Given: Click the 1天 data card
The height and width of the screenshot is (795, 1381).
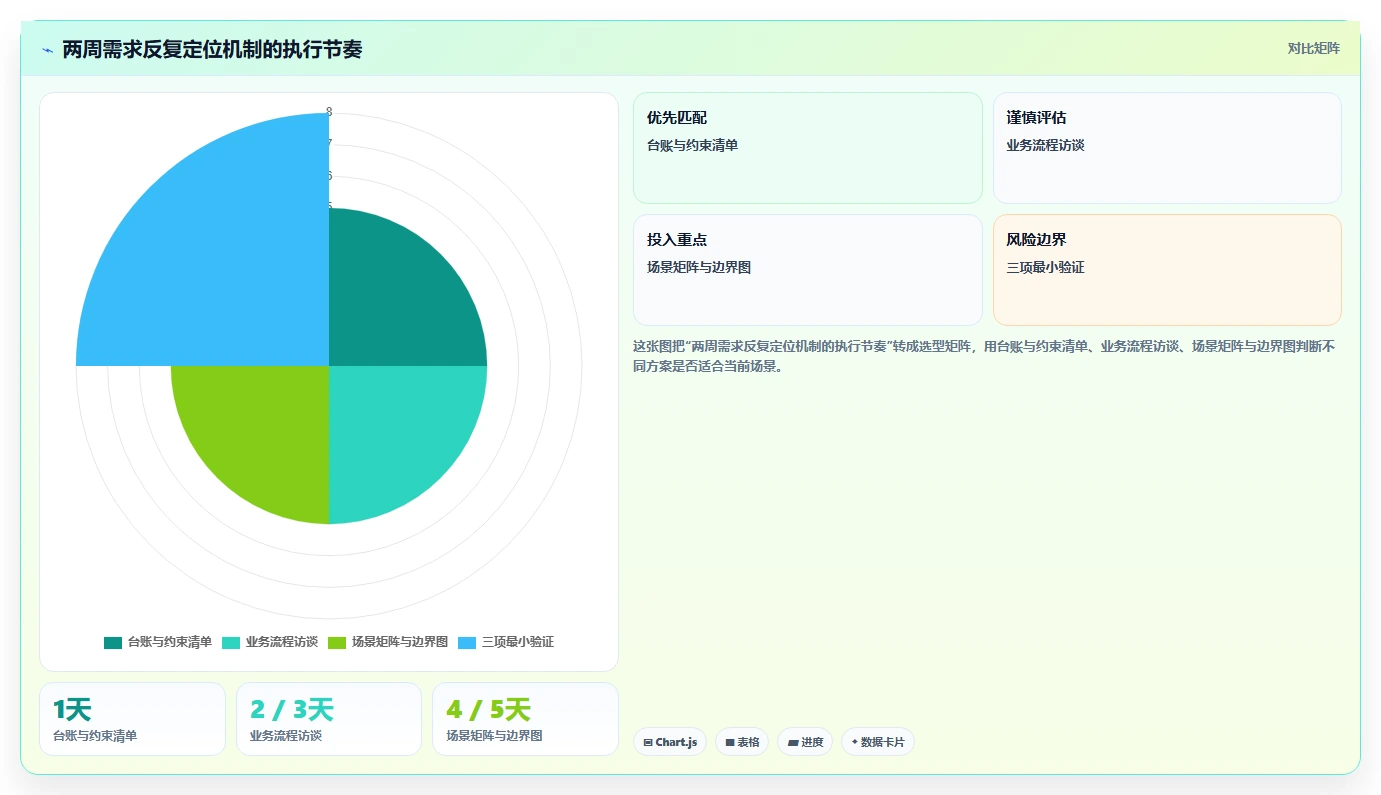Looking at the screenshot, I should pyautogui.click(x=132, y=719).
